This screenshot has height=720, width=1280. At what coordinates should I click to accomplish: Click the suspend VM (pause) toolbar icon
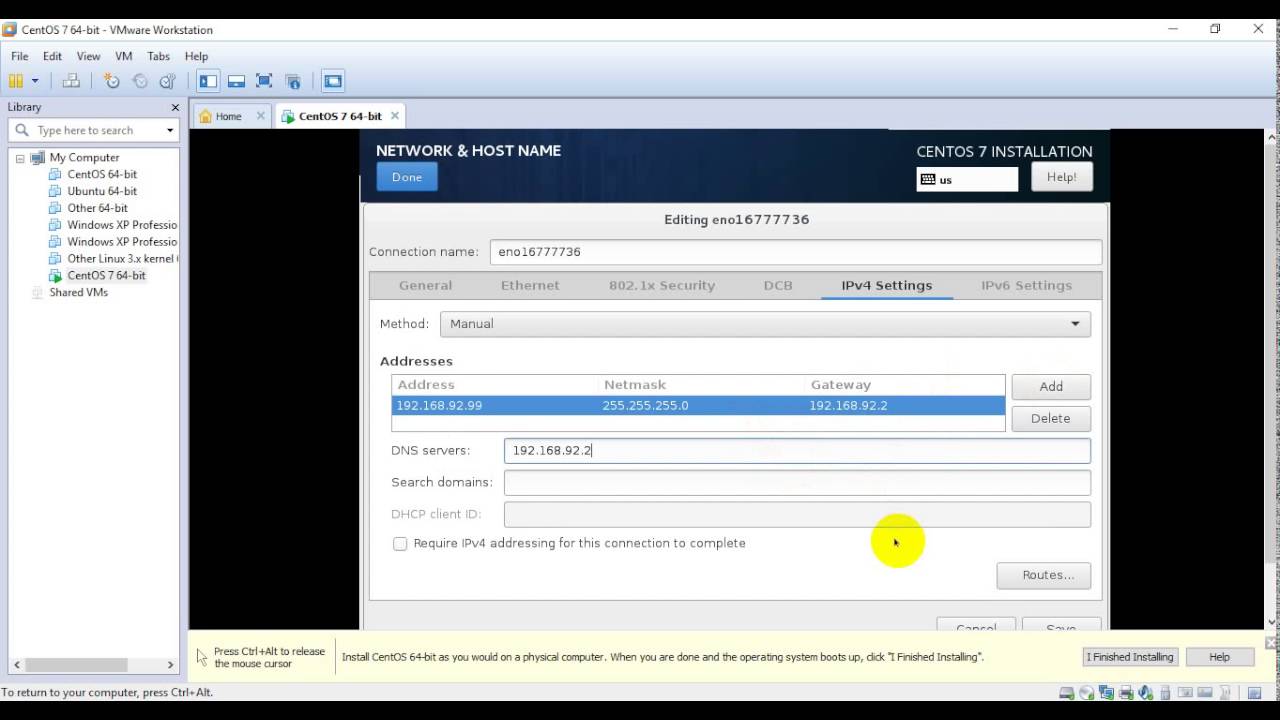15,81
